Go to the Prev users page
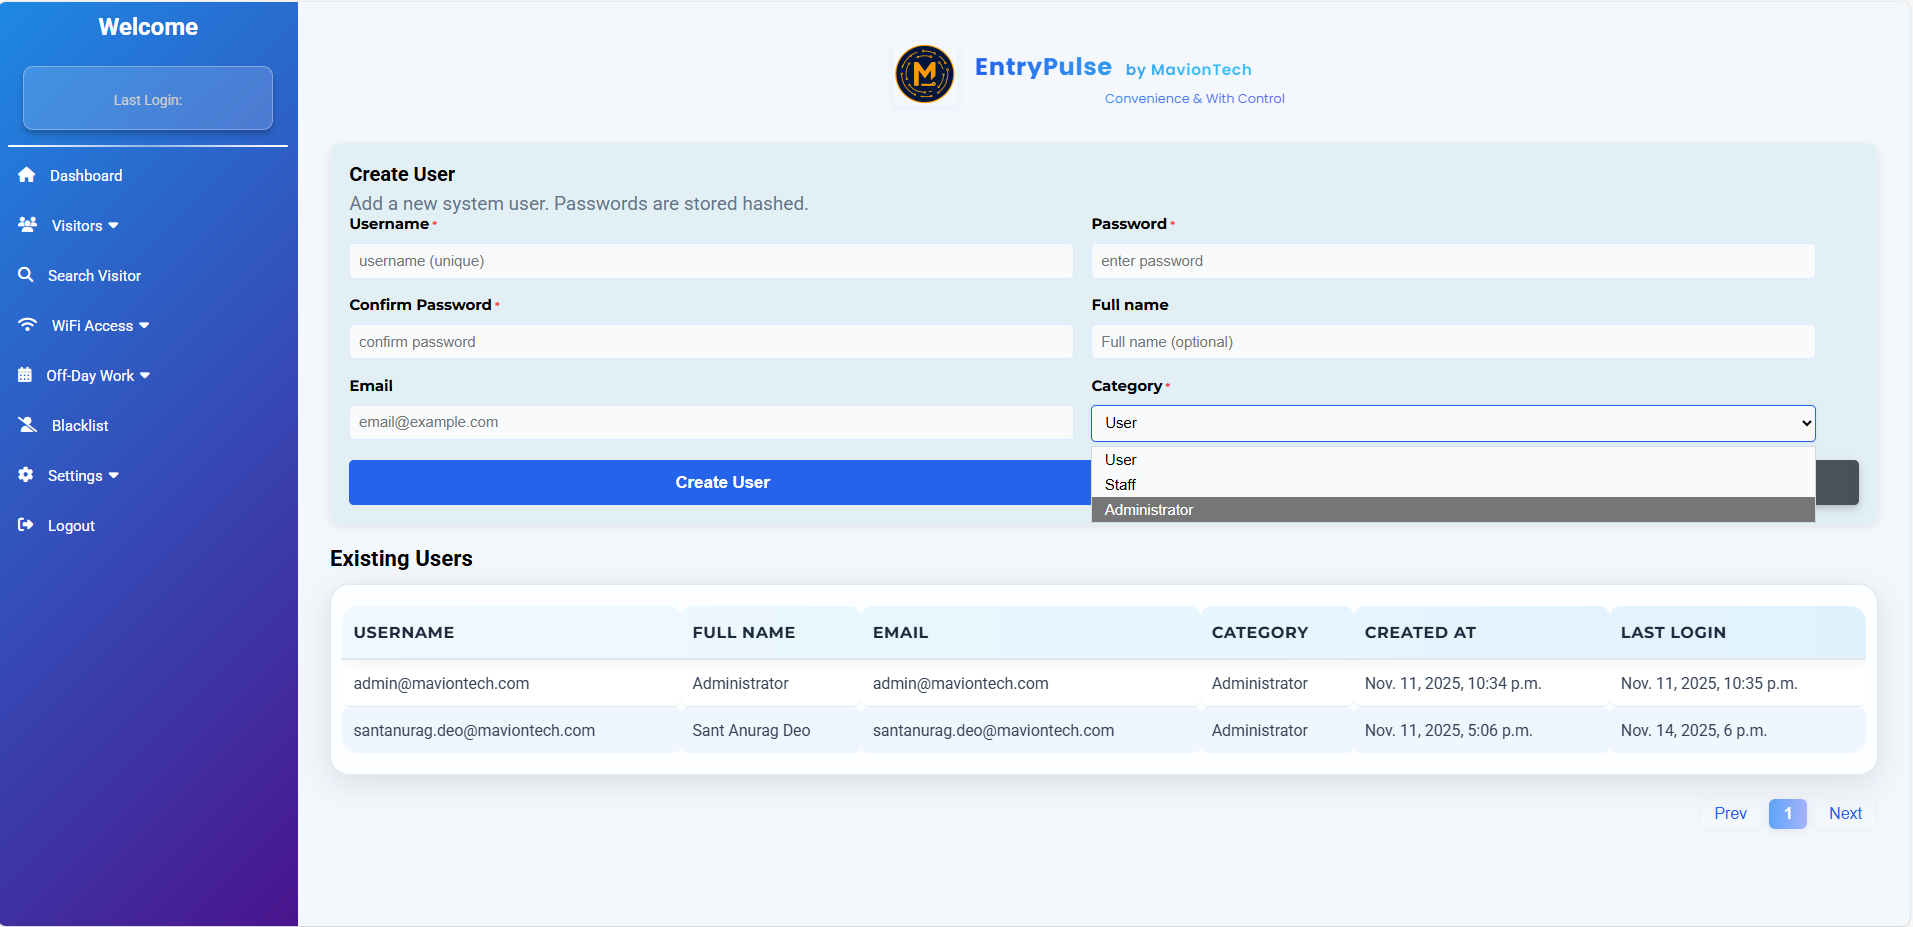The width and height of the screenshot is (1913, 927). click(1730, 814)
